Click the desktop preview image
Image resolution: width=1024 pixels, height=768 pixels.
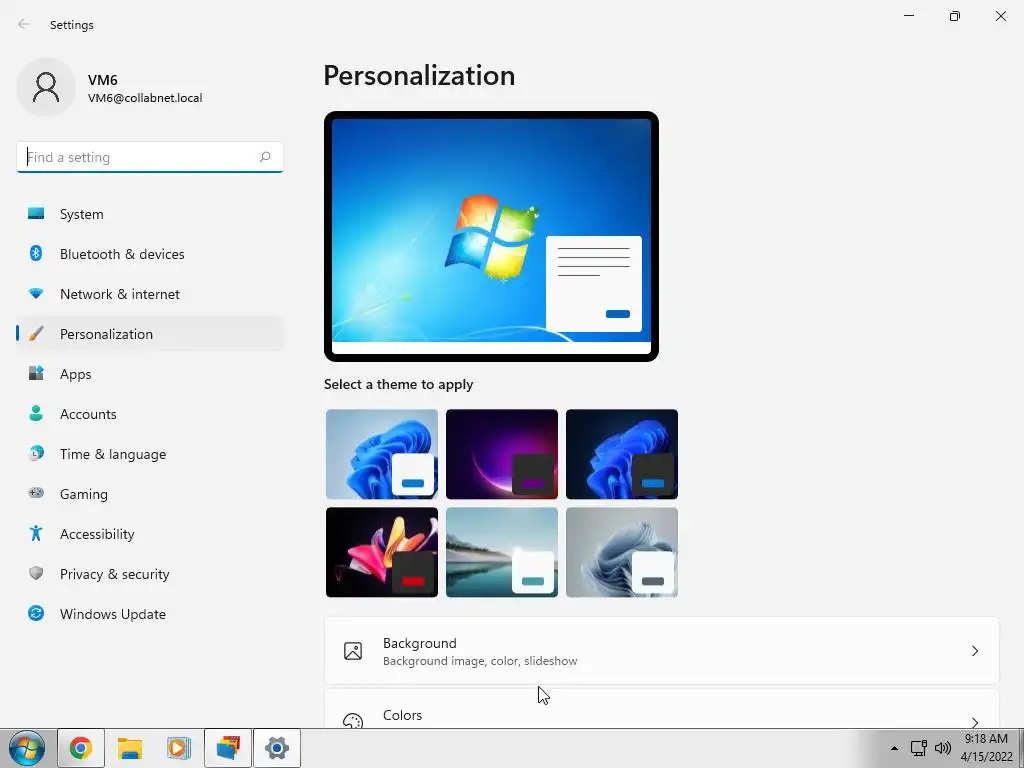coord(491,236)
